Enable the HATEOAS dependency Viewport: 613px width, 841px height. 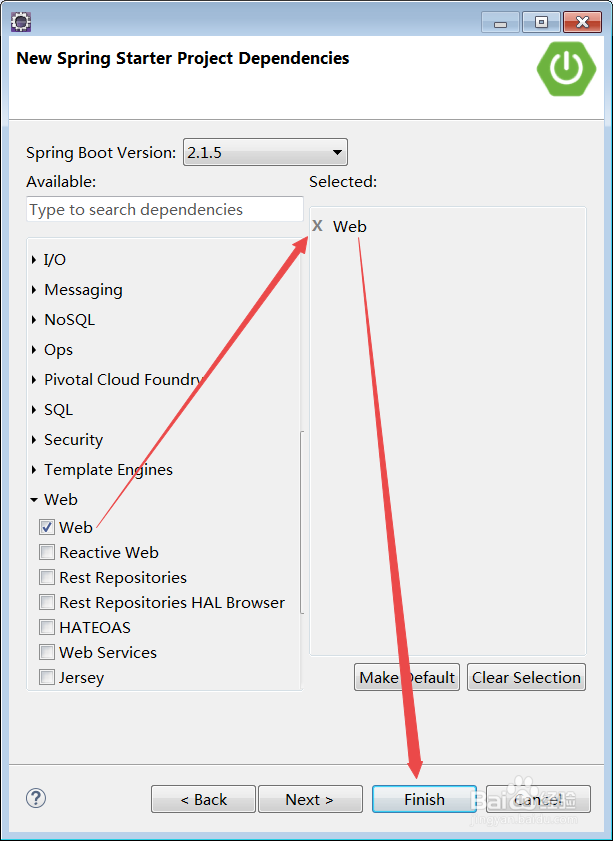click(47, 627)
